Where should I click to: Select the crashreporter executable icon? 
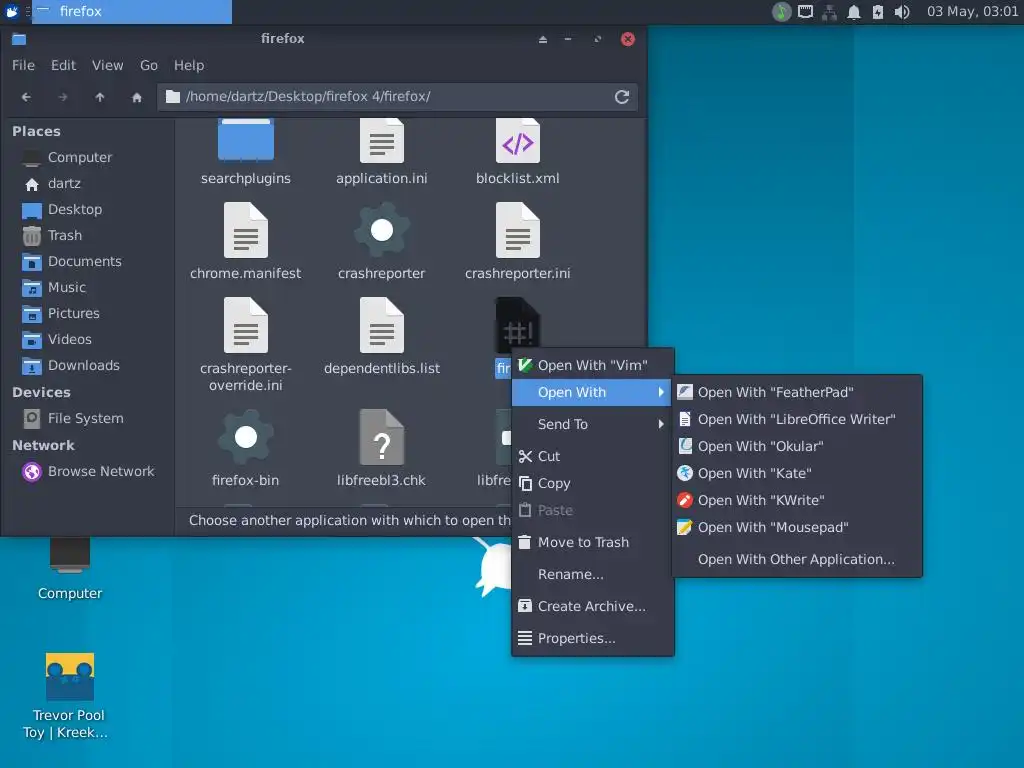[x=381, y=230]
